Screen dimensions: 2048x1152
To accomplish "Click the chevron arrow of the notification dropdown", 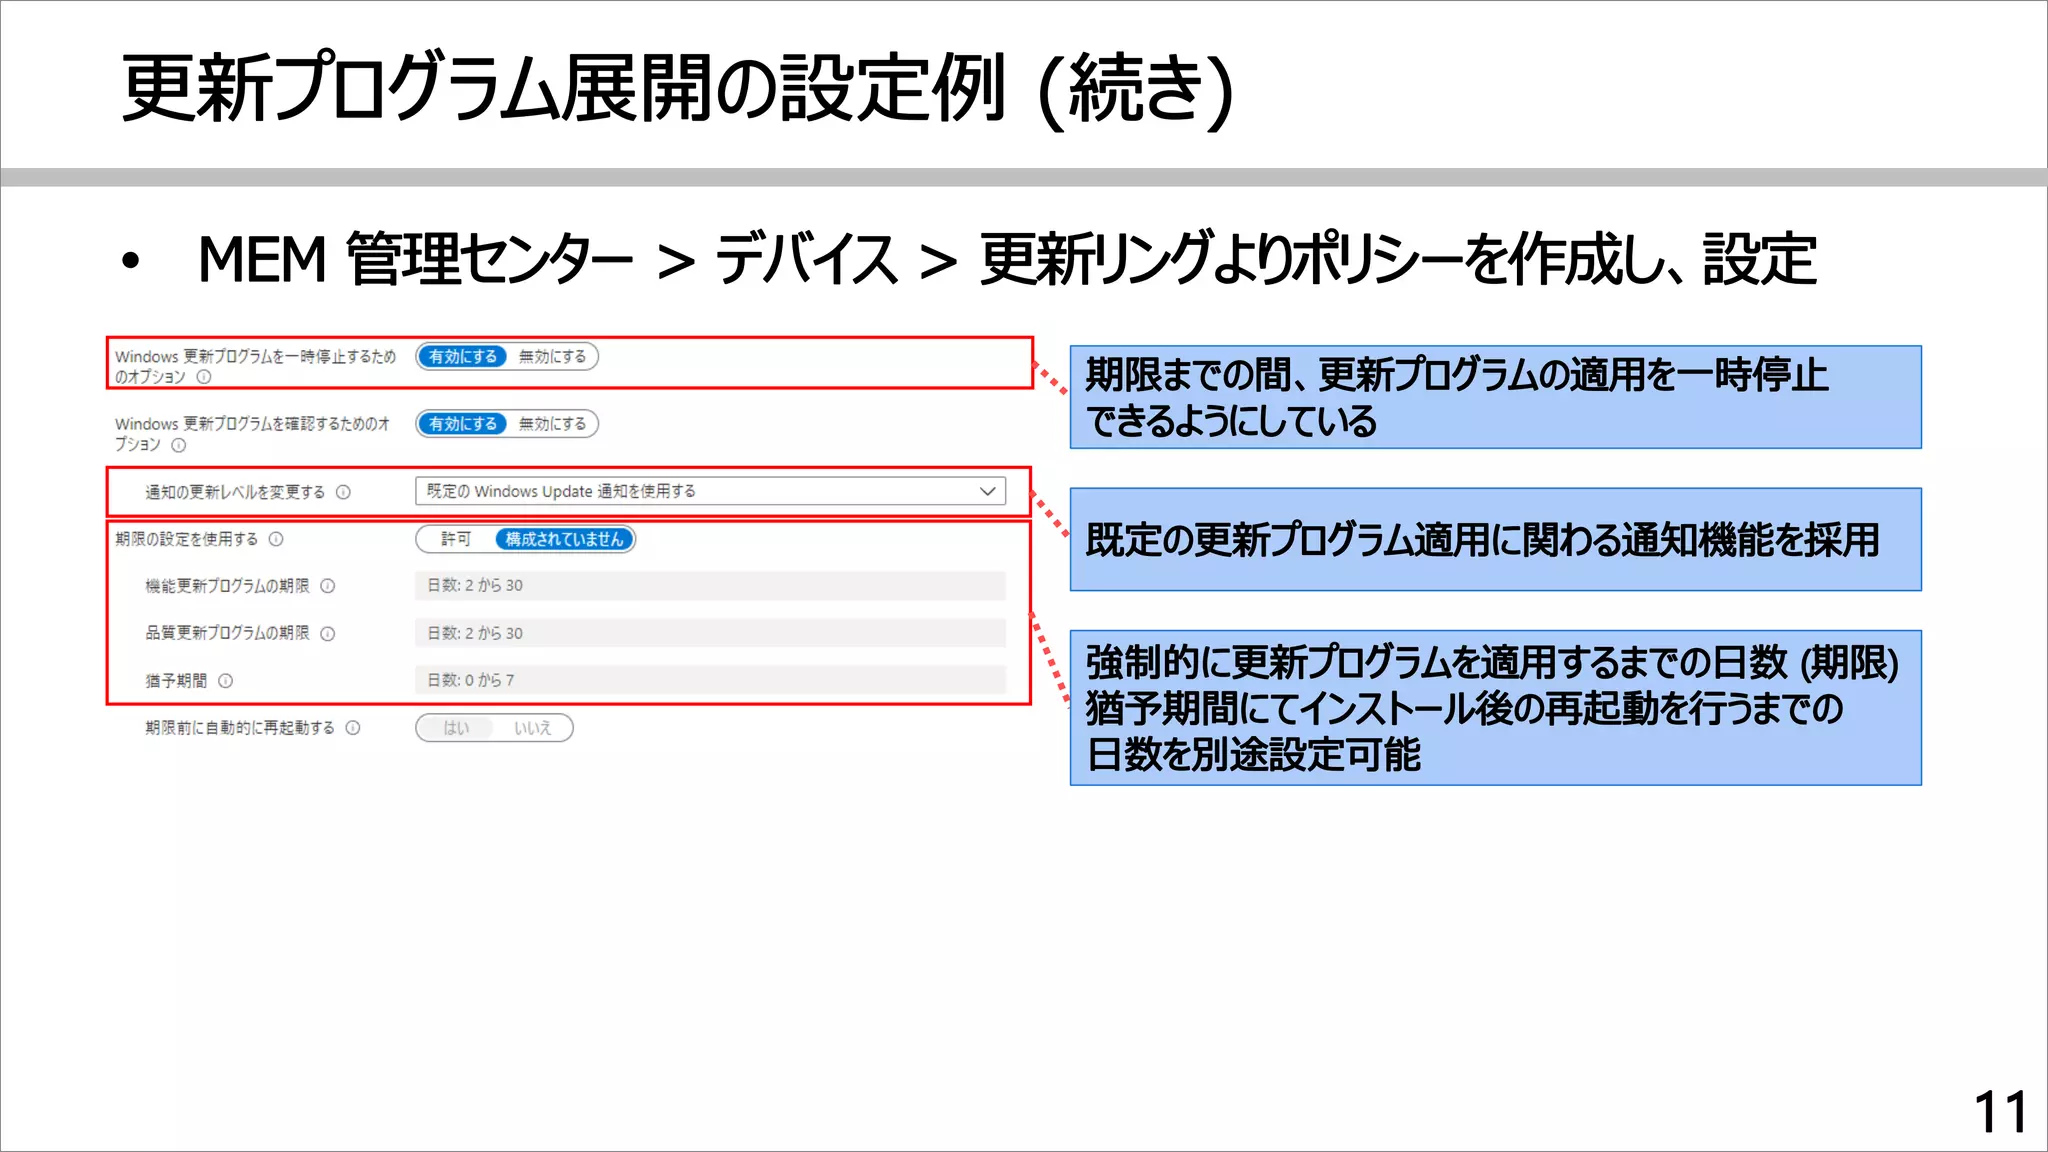I will coord(987,491).
